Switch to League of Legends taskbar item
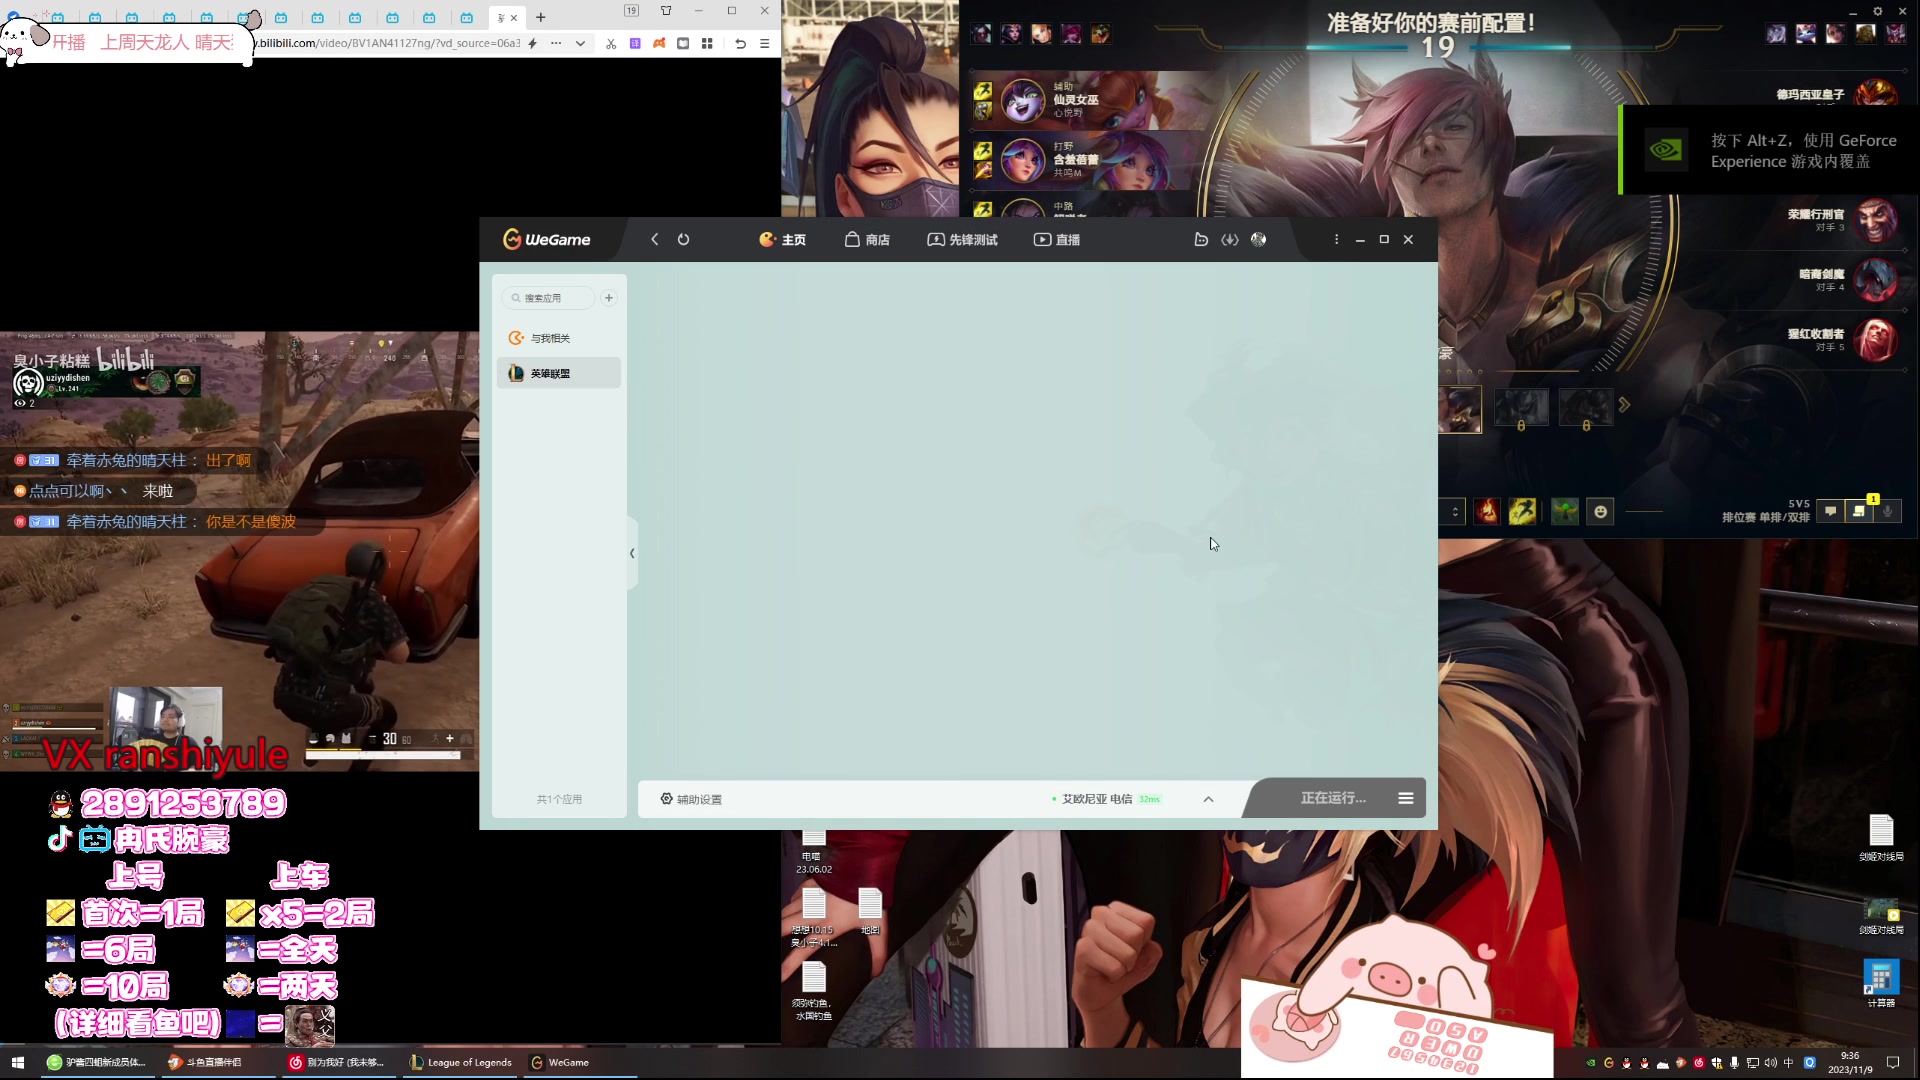The width and height of the screenshot is (1920, 1080). click(x=461, y=1062)
